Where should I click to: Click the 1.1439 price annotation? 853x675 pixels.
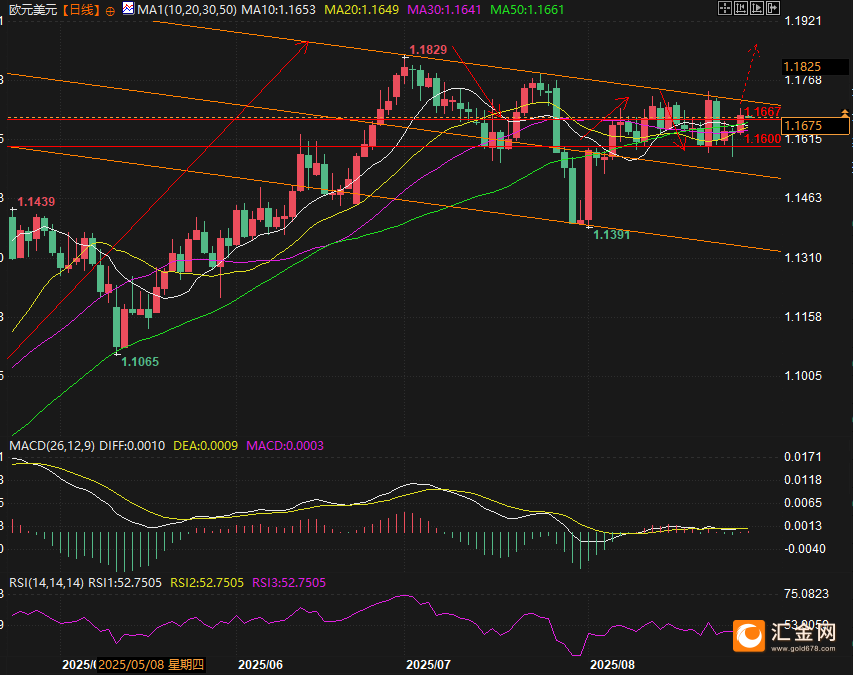pyautogui.click(x=36, y=202)
